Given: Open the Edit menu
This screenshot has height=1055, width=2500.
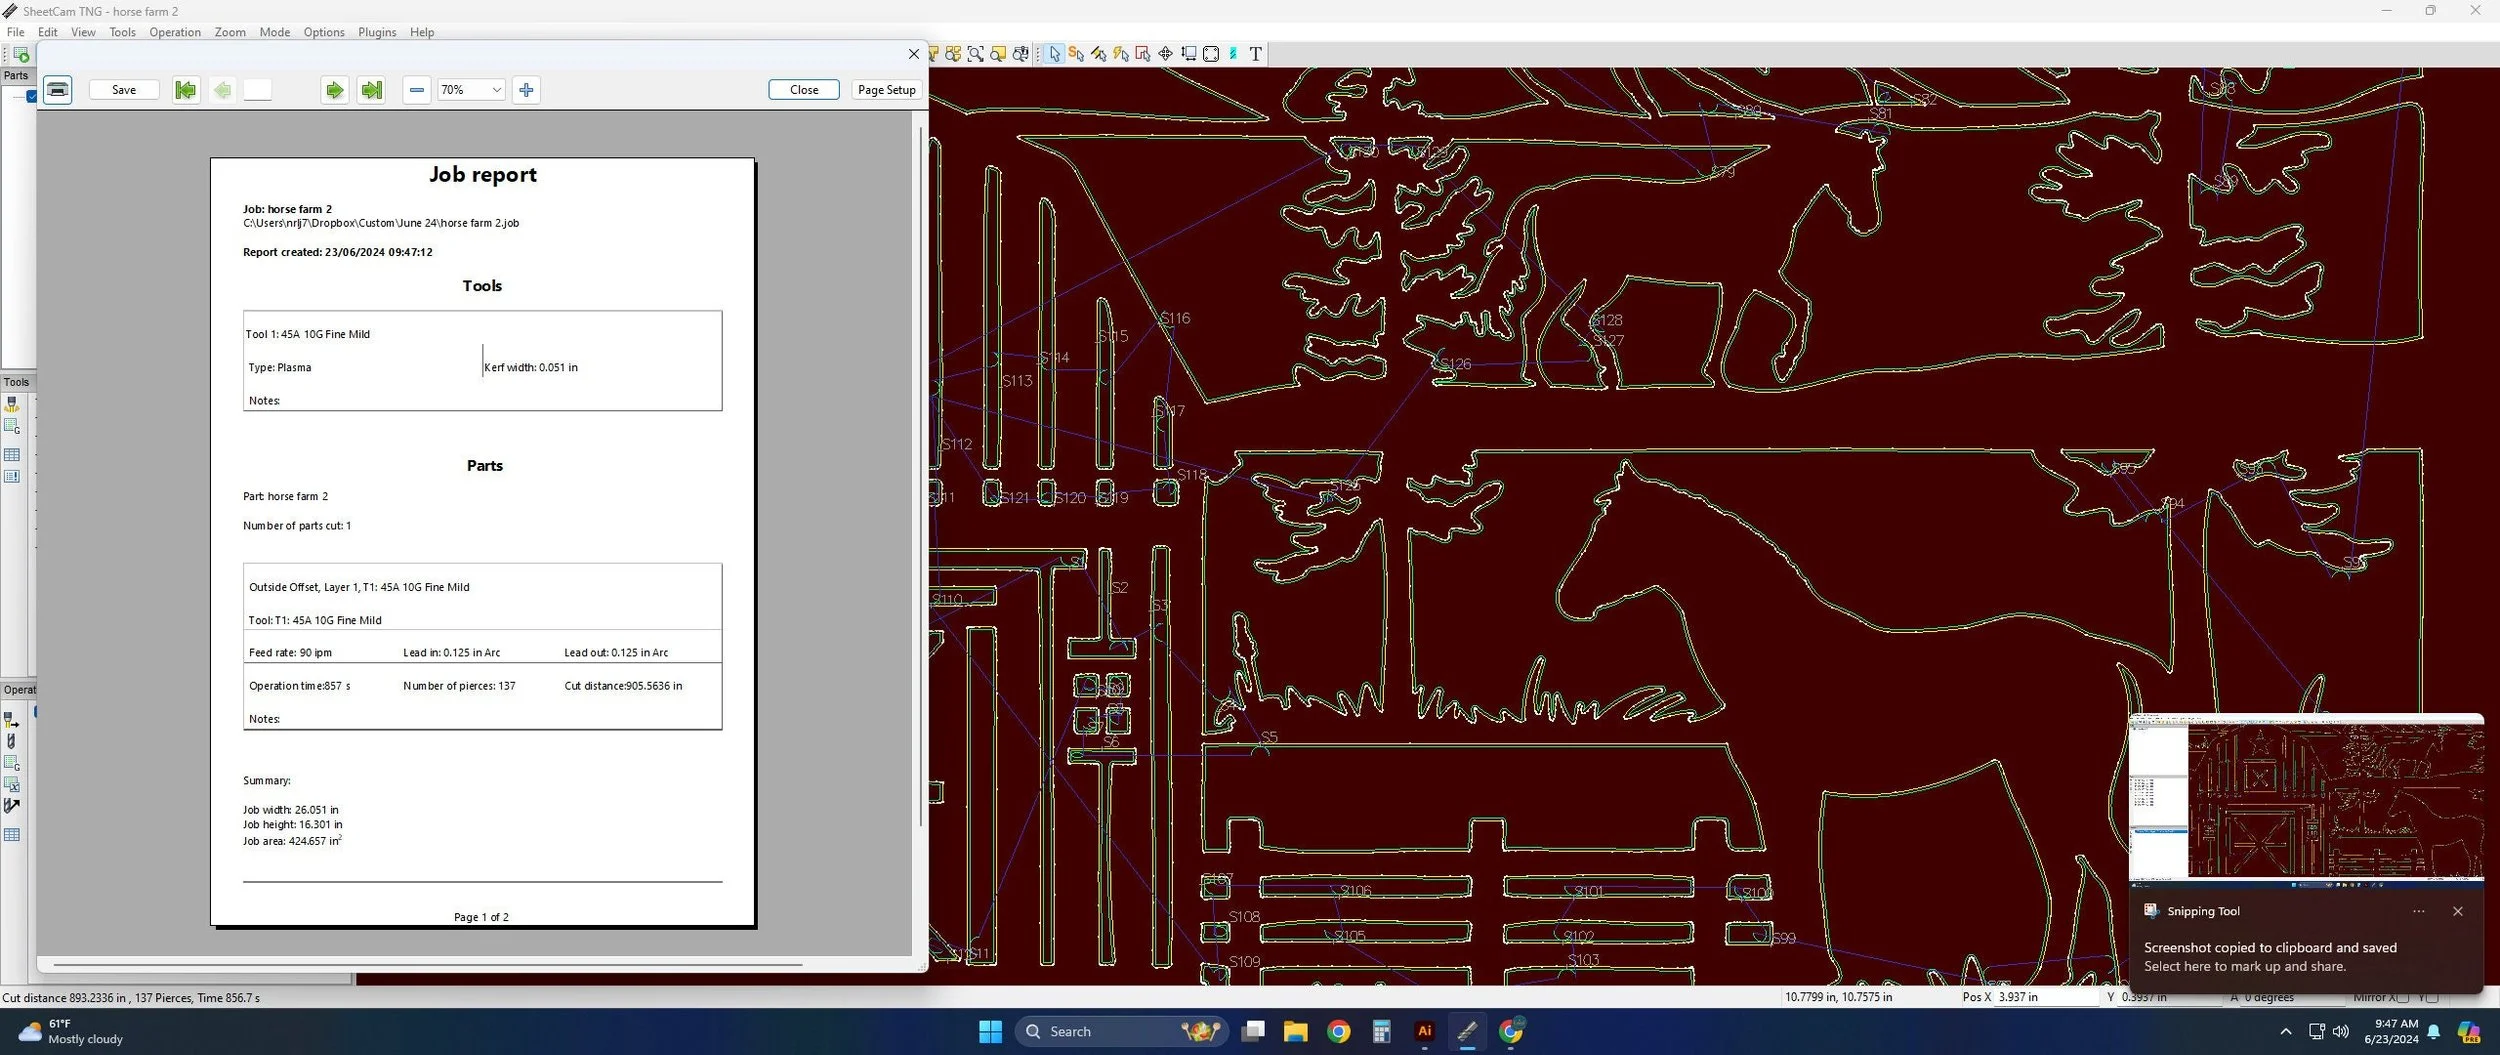Looking at the screenshot, I should 48,32.
